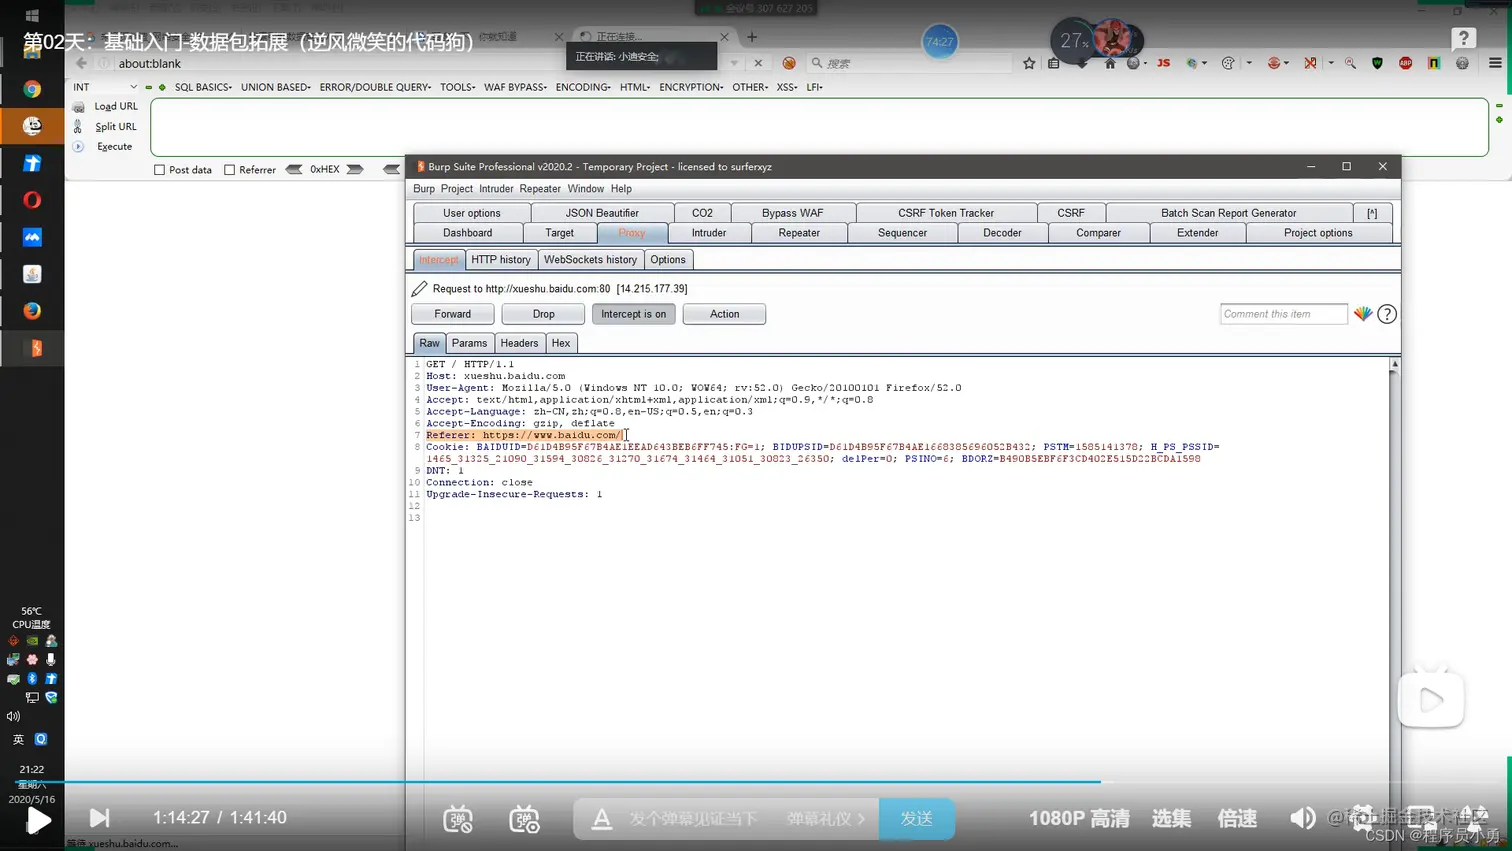Play the video with the play button

click(x=38, y=820)
